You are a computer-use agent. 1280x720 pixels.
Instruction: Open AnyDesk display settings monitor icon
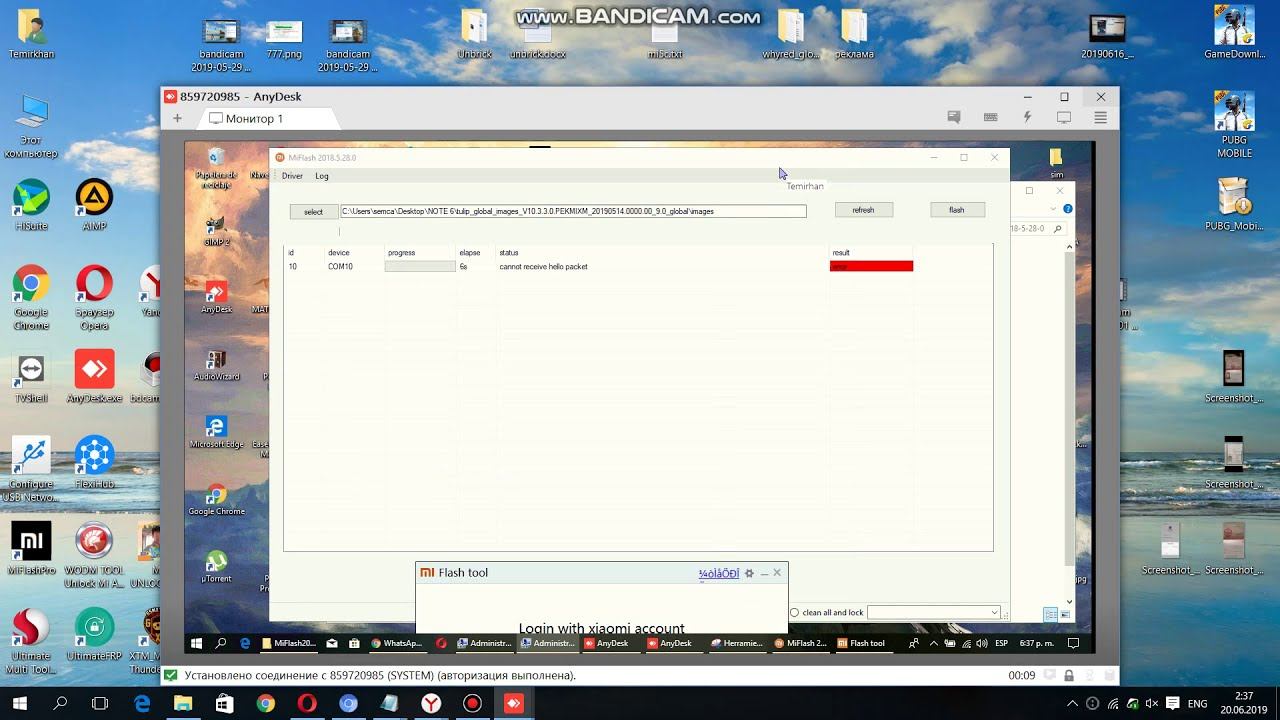(x=1064, y=117)
